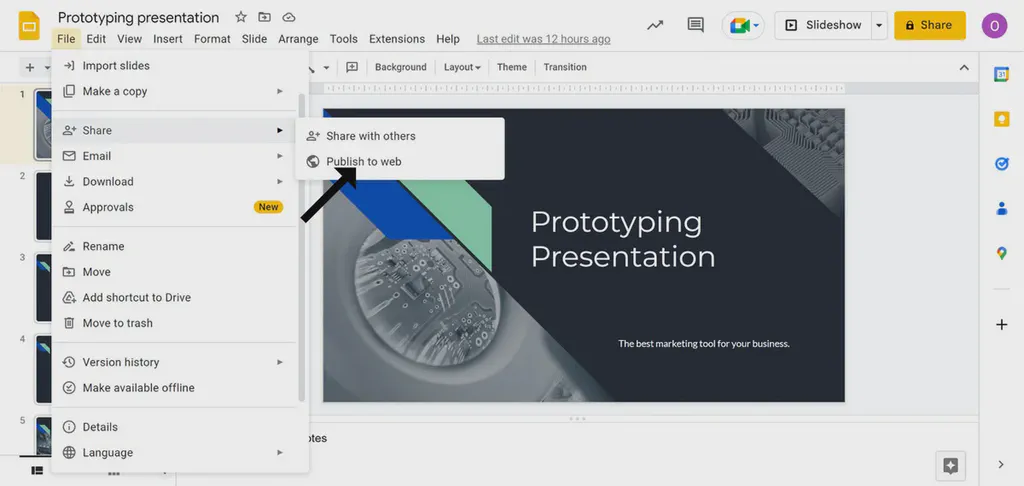Open the Google Tasks side panel
1024x486 pixels.
1001,163
